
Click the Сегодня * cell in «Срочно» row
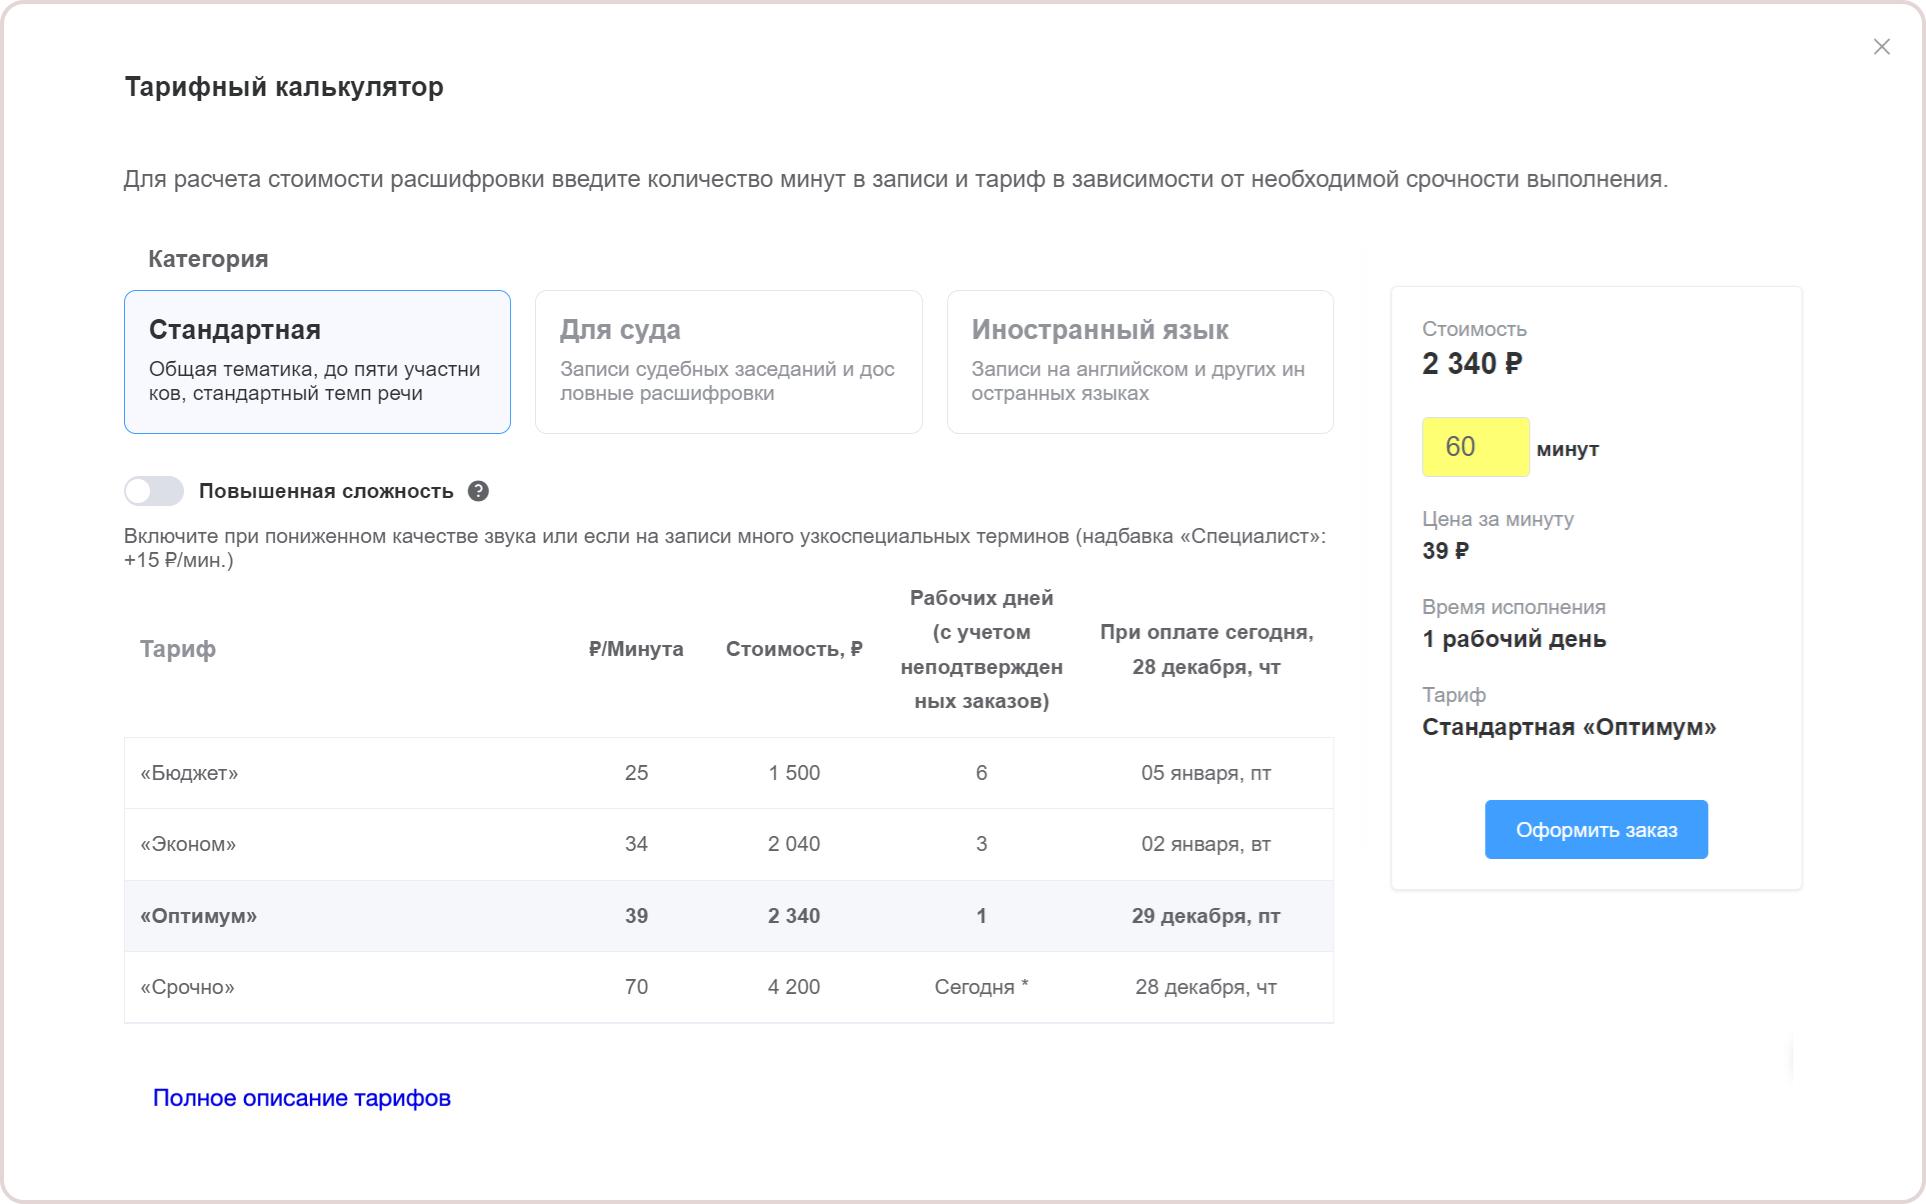click(x=981, y=987)
